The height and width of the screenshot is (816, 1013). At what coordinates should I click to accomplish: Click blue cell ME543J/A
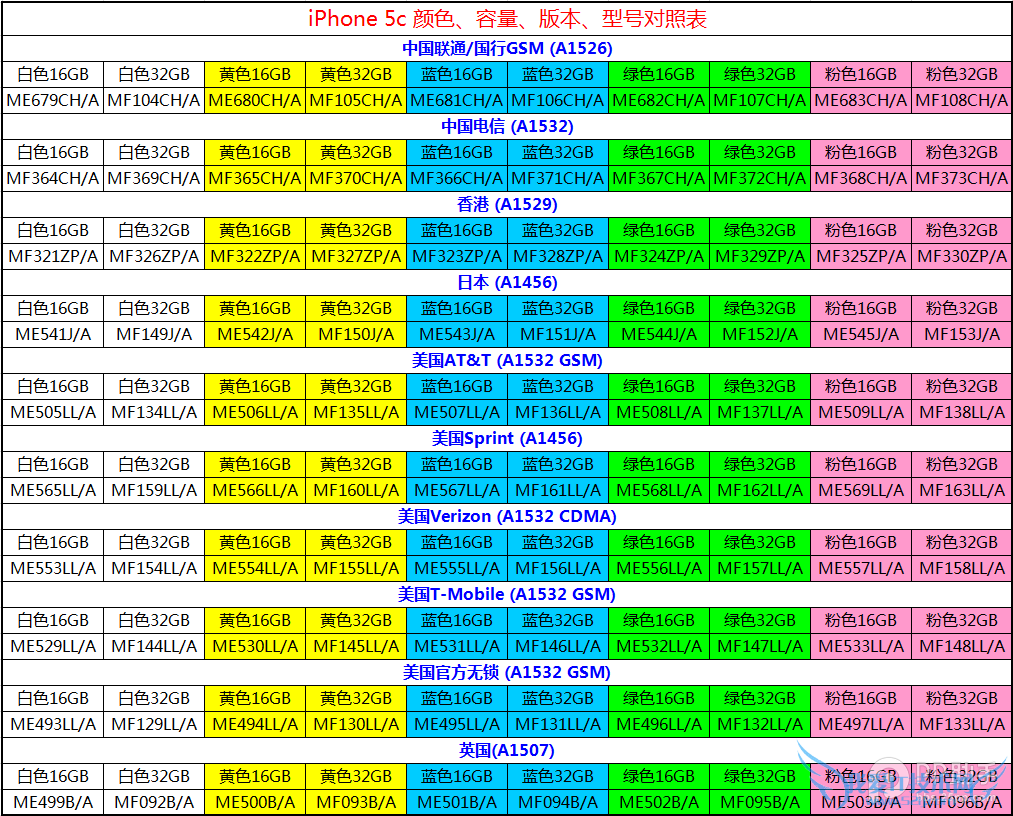point(457,335)
